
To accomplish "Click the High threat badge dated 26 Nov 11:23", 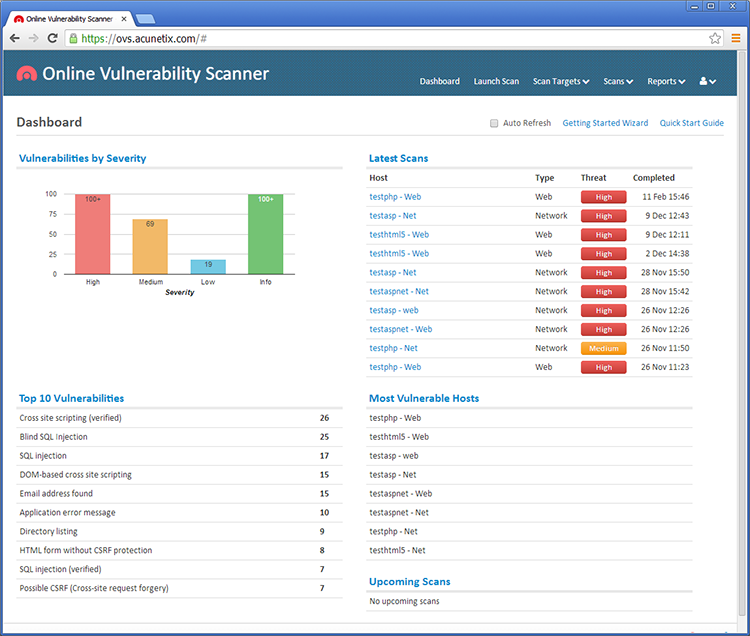I will click(604, 367).
